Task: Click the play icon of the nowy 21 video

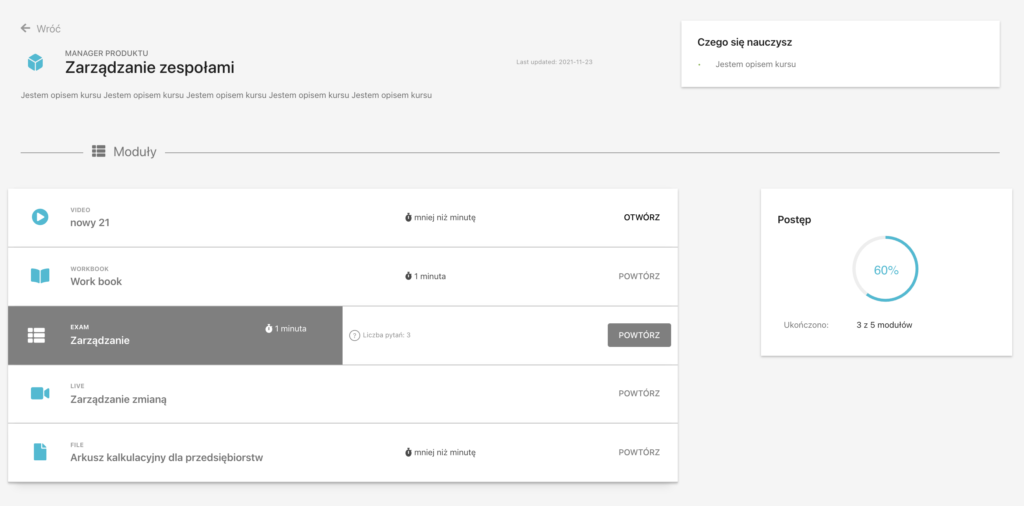Action: (x=40, y=217)
